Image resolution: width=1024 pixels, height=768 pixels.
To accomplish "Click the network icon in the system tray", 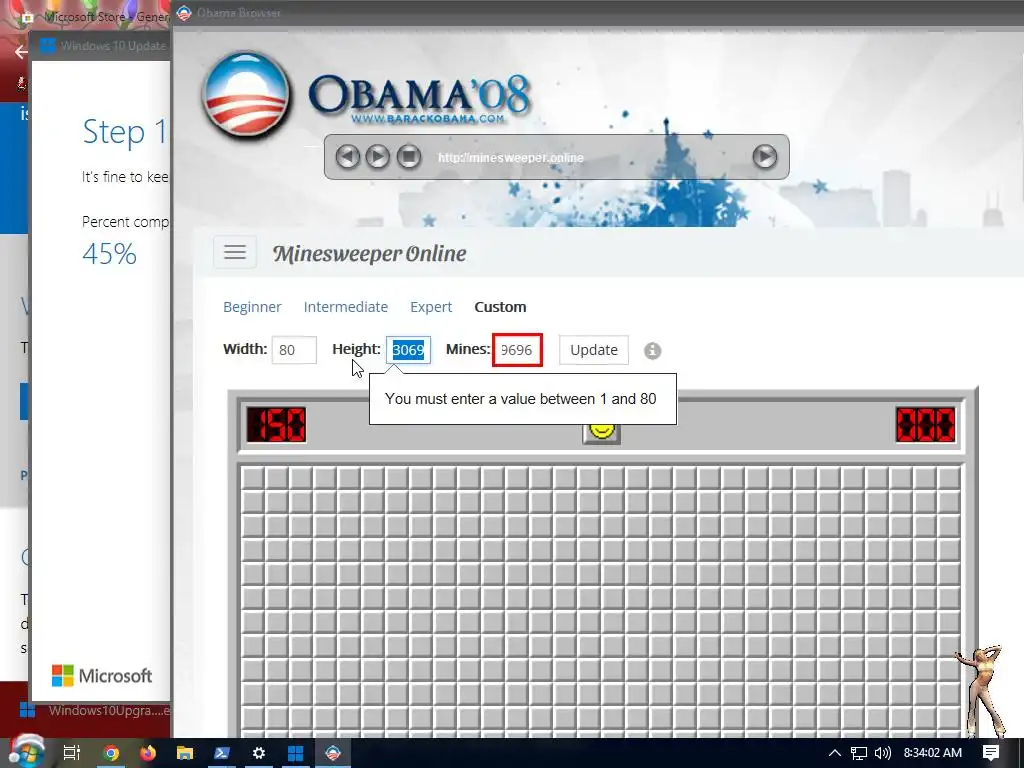I will 859,754.
